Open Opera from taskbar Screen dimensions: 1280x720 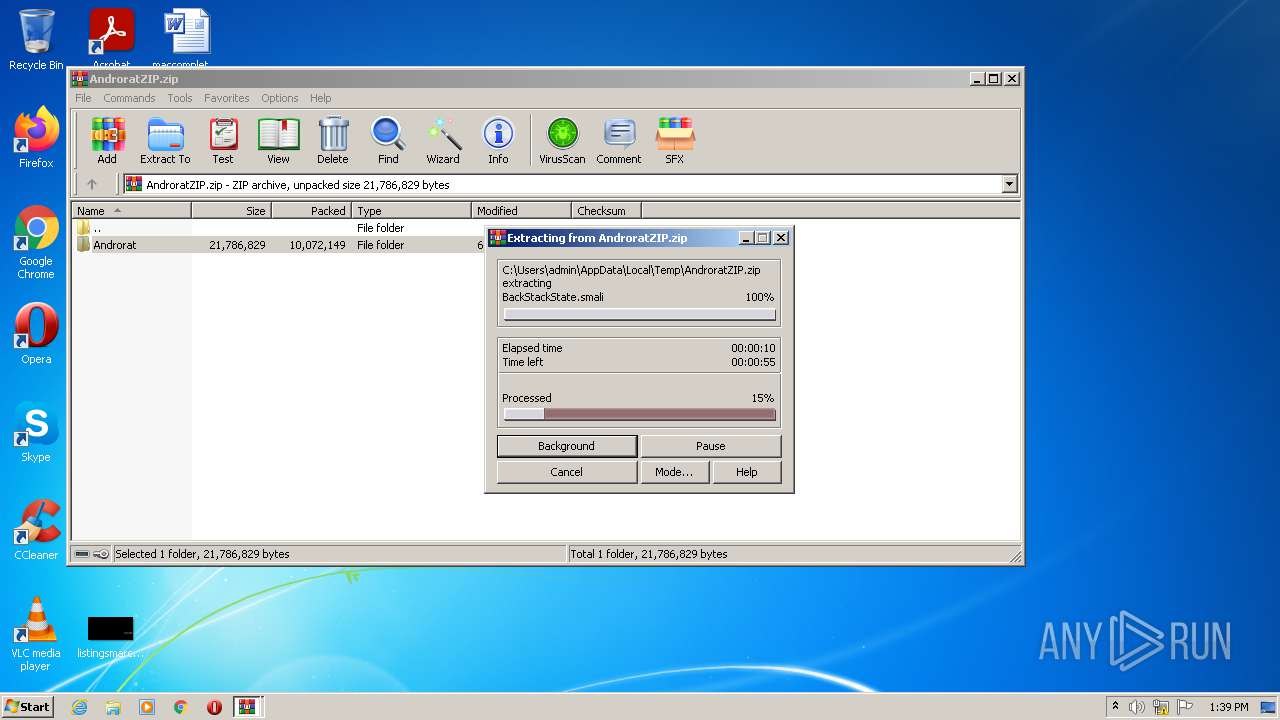(214, 707)
